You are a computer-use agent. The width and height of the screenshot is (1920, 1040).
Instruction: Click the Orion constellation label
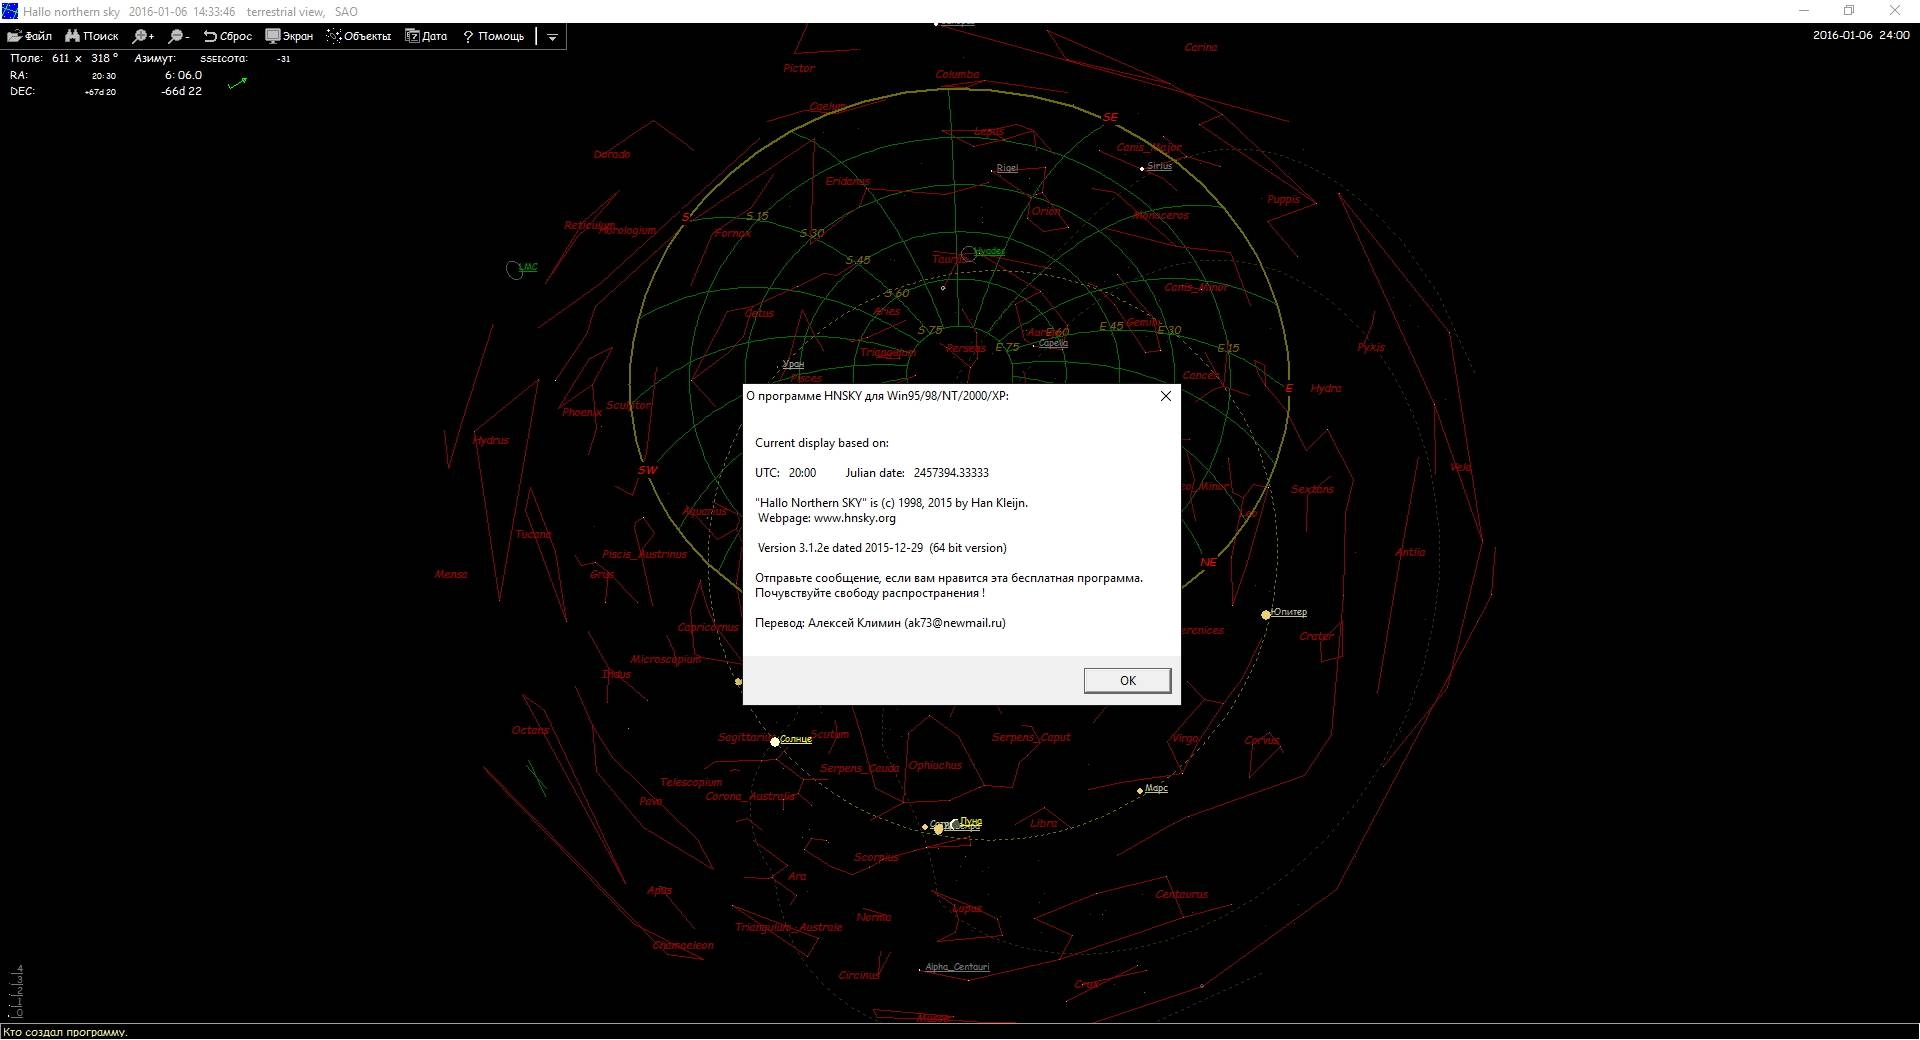coord(1046,212)
